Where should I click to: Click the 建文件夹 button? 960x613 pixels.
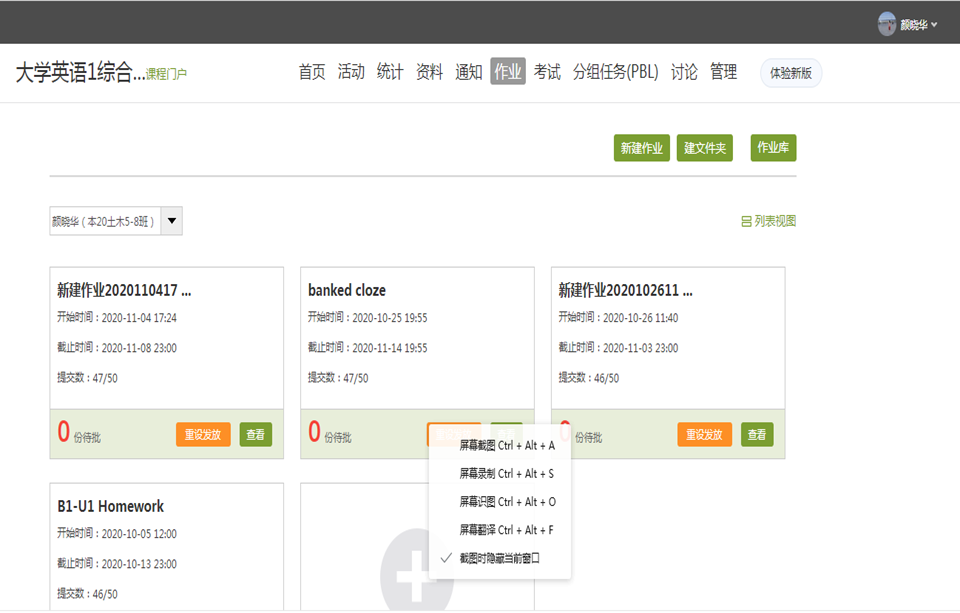[705, 148]
